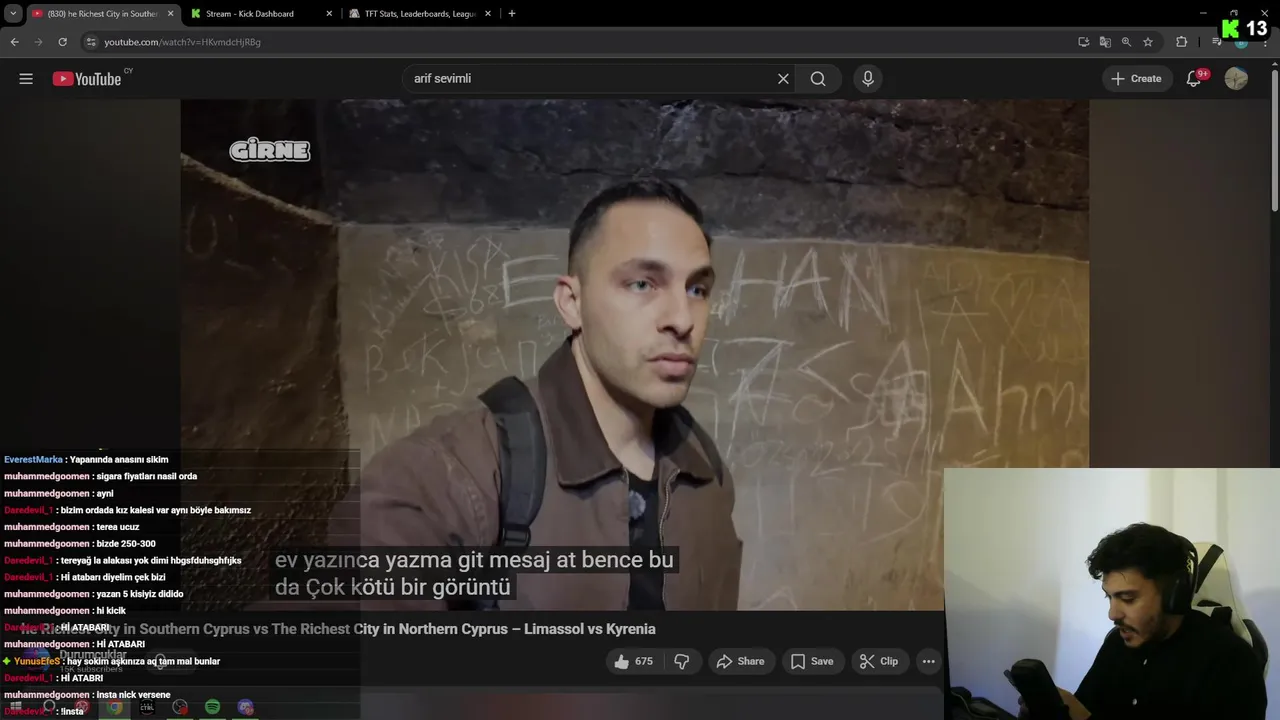Open the Windows Start menu

pyautogui.click(x=15, y=707)
